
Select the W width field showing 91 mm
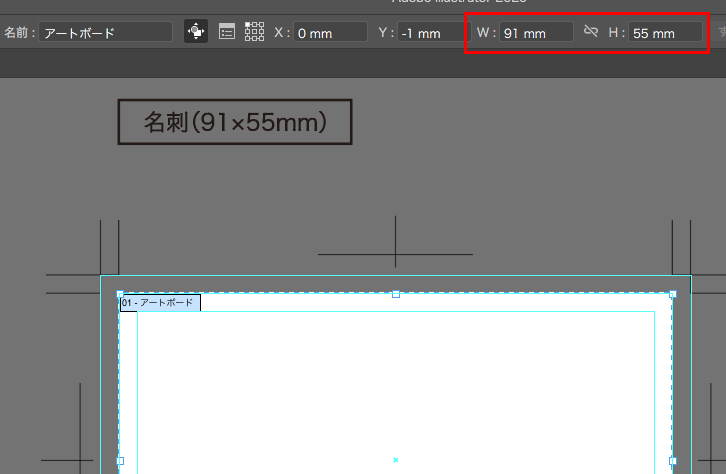coord(536,33)
